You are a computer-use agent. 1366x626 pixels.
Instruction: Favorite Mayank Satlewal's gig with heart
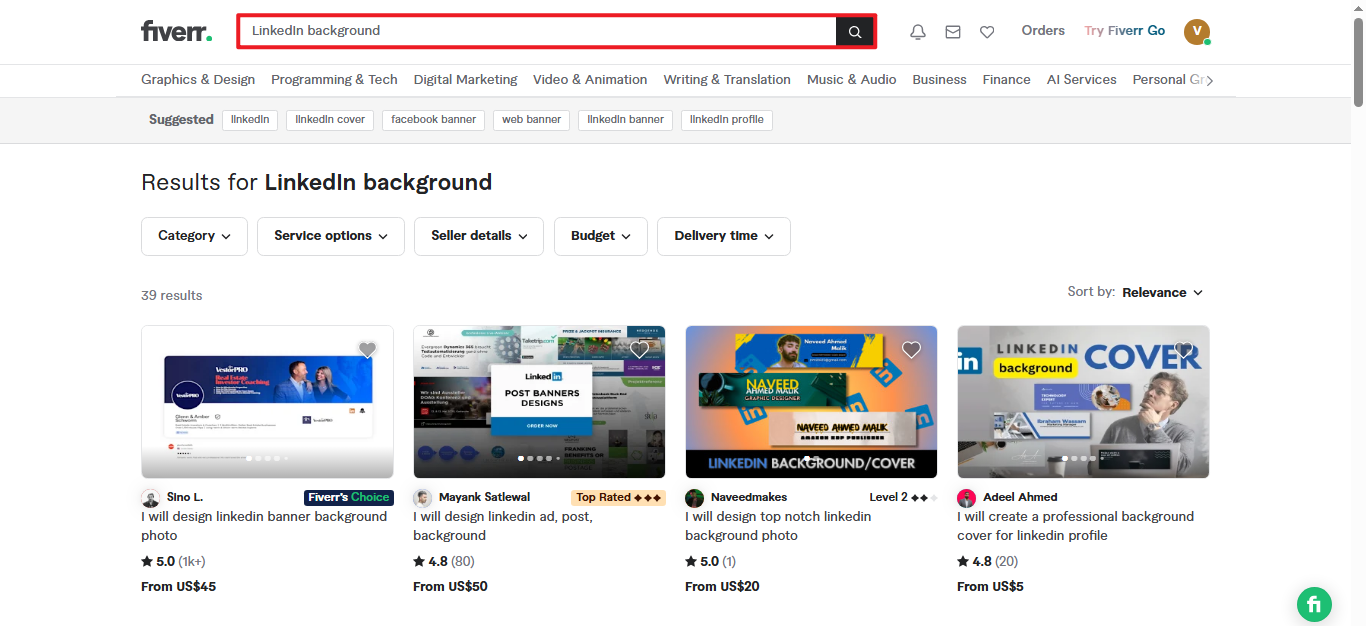(x=639, y=349)
